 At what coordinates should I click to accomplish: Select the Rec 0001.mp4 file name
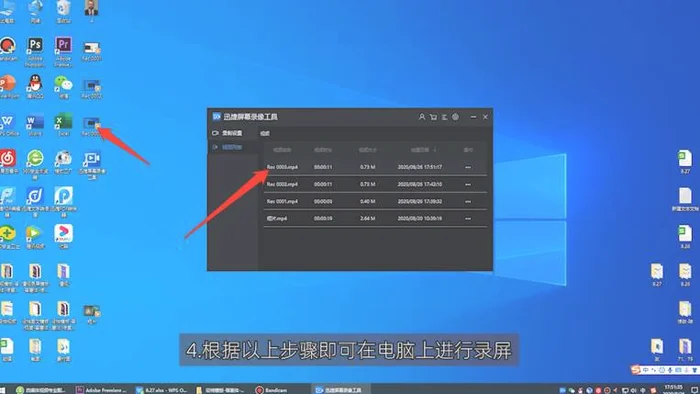point(282,201)
